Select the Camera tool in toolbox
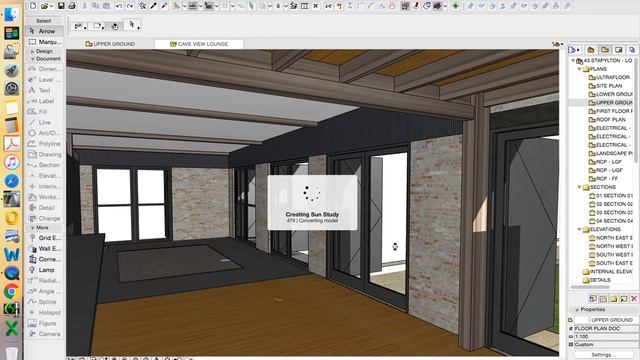The width and height of the screenshot is (640, 360). click(x=44, y=334)
